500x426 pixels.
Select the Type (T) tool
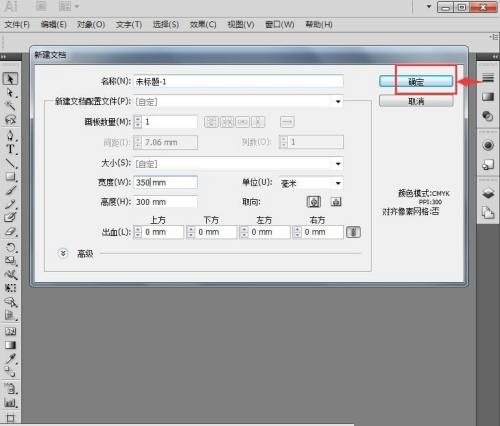tap(10, 149)
